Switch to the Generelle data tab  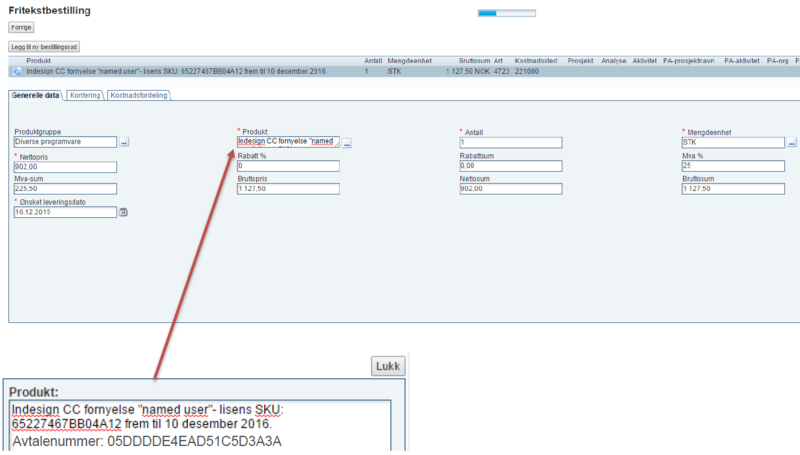(x=35, y=95)
